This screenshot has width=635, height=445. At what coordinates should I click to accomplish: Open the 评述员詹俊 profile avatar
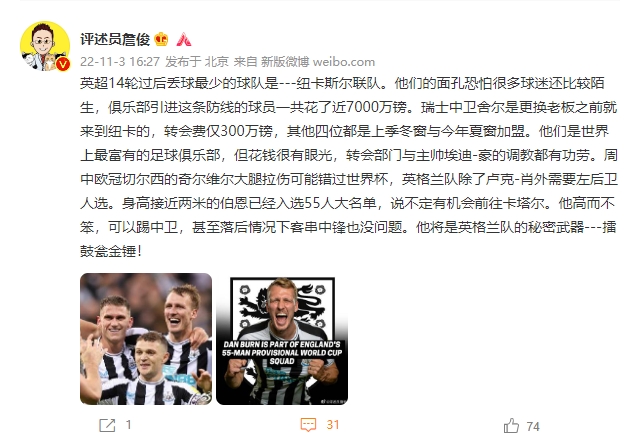coord(45,46)
